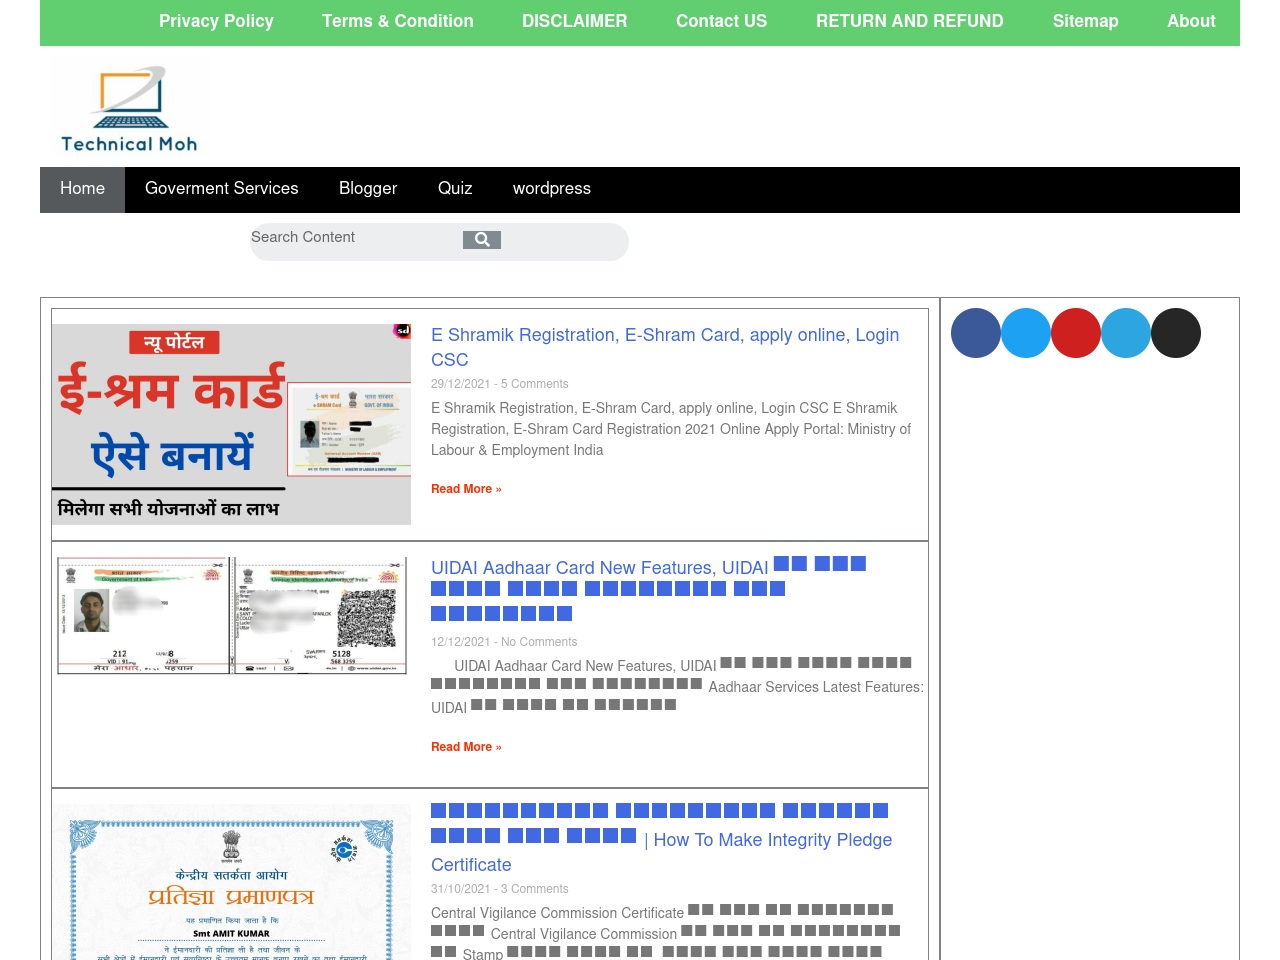This screenshot has width=1280, height=960.
Task: Click the Central Vigilance Commission excerpt text
Action: pyautogui.click(x=666, y=933)
